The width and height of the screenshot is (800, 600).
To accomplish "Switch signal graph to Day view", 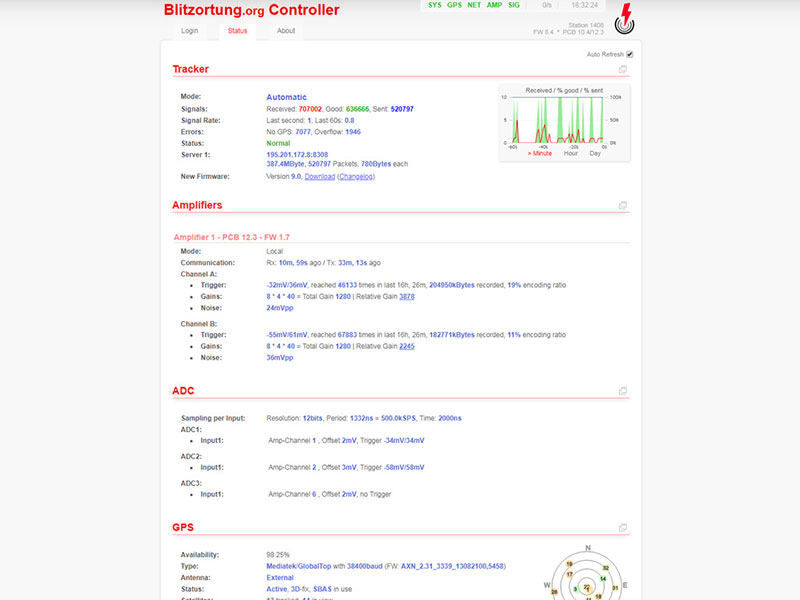I will pyautogui.click(x=595, y=154).
